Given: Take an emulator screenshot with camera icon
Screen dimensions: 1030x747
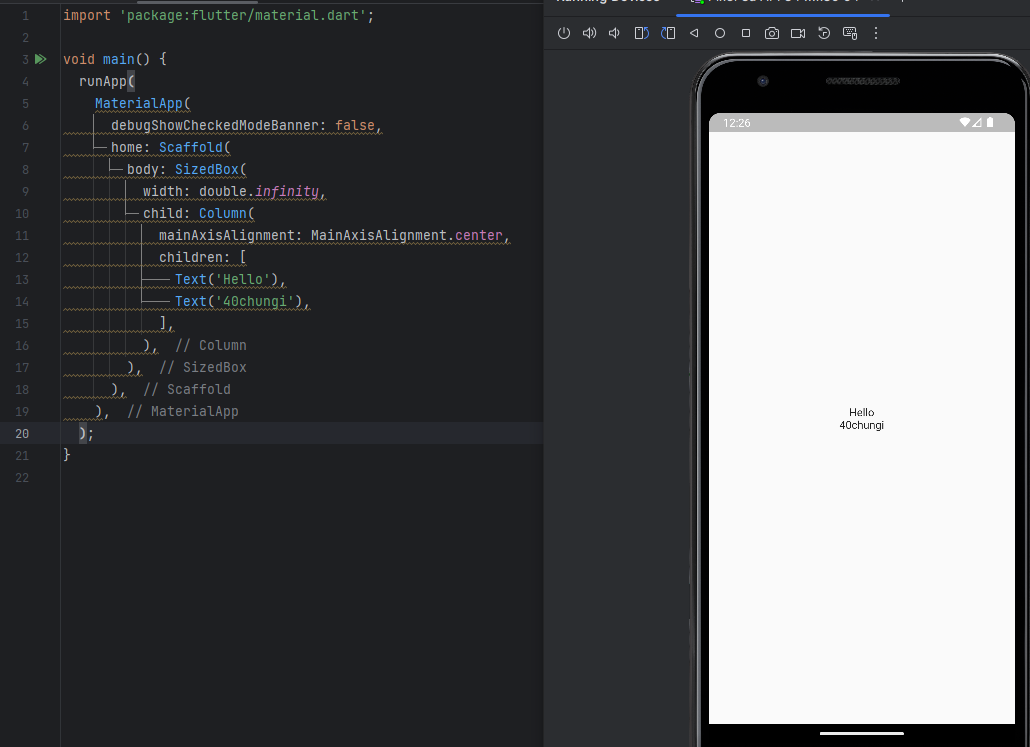Looking at the screenshot, I should click(772, 33).
